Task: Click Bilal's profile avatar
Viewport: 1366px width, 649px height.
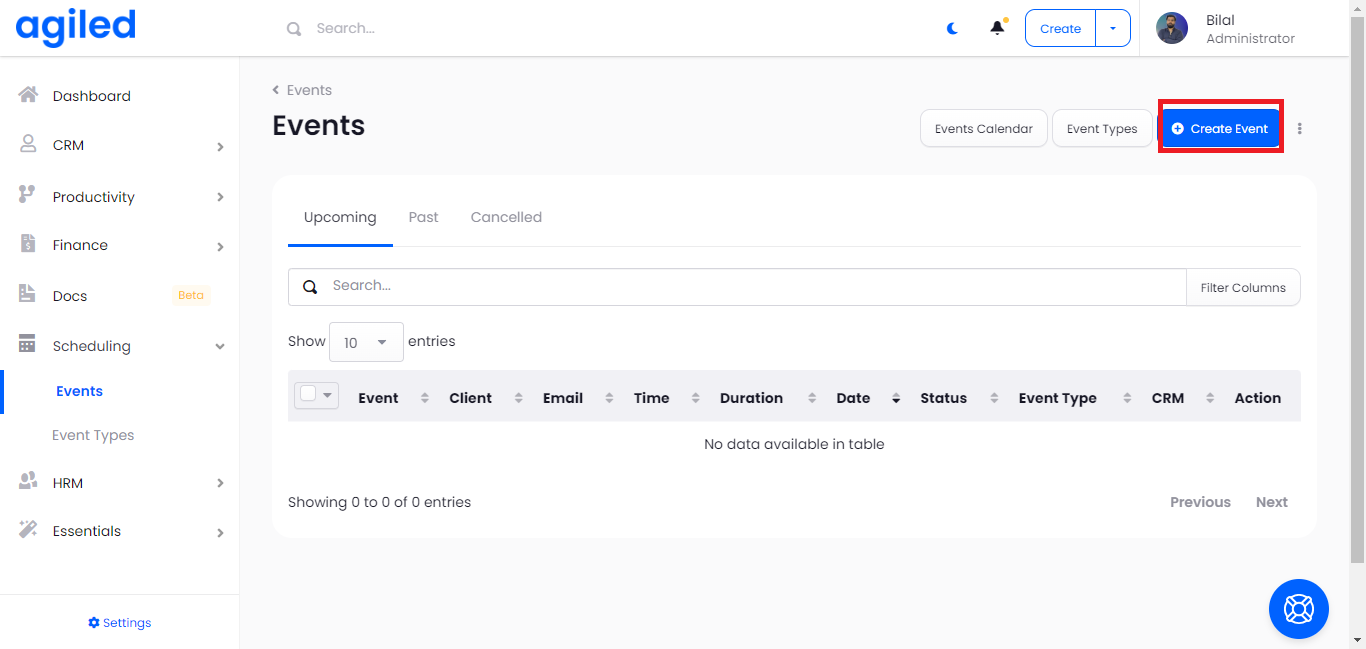Action: (1171, 28)
